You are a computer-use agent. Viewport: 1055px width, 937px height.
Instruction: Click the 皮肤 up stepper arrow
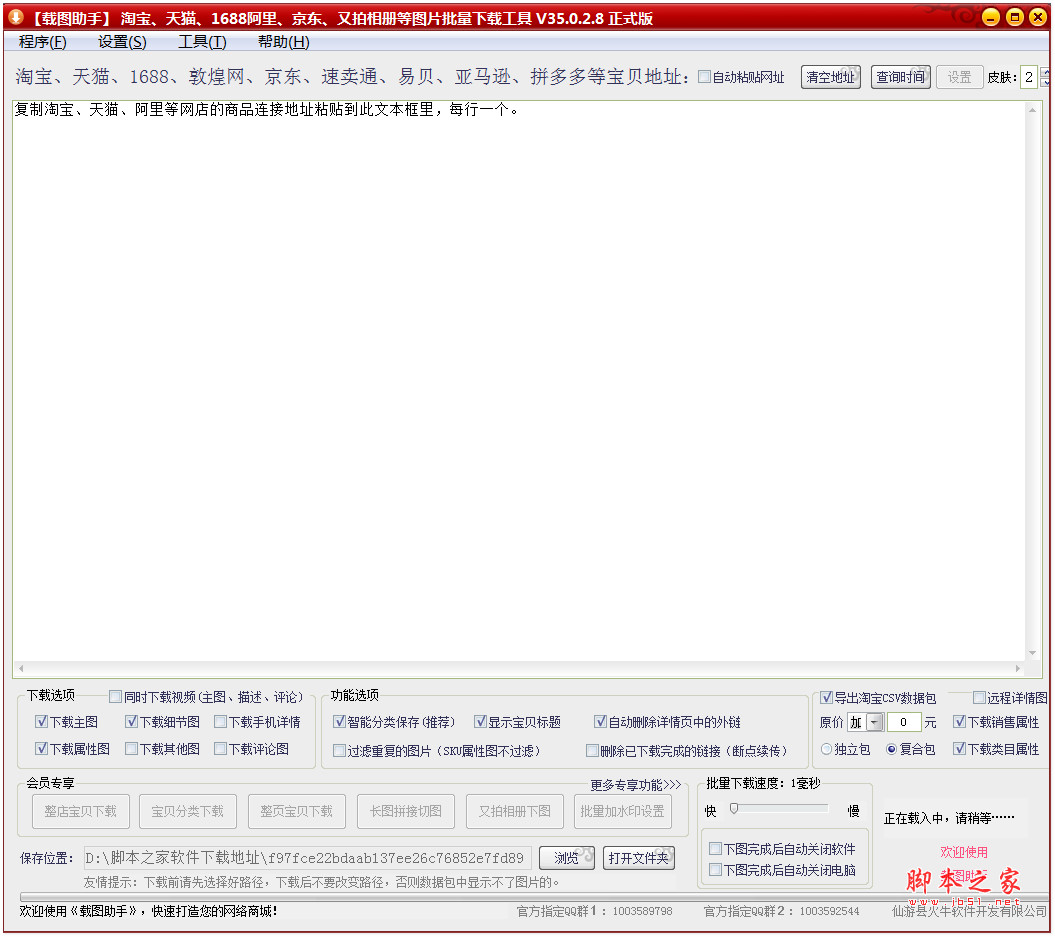1044,71
